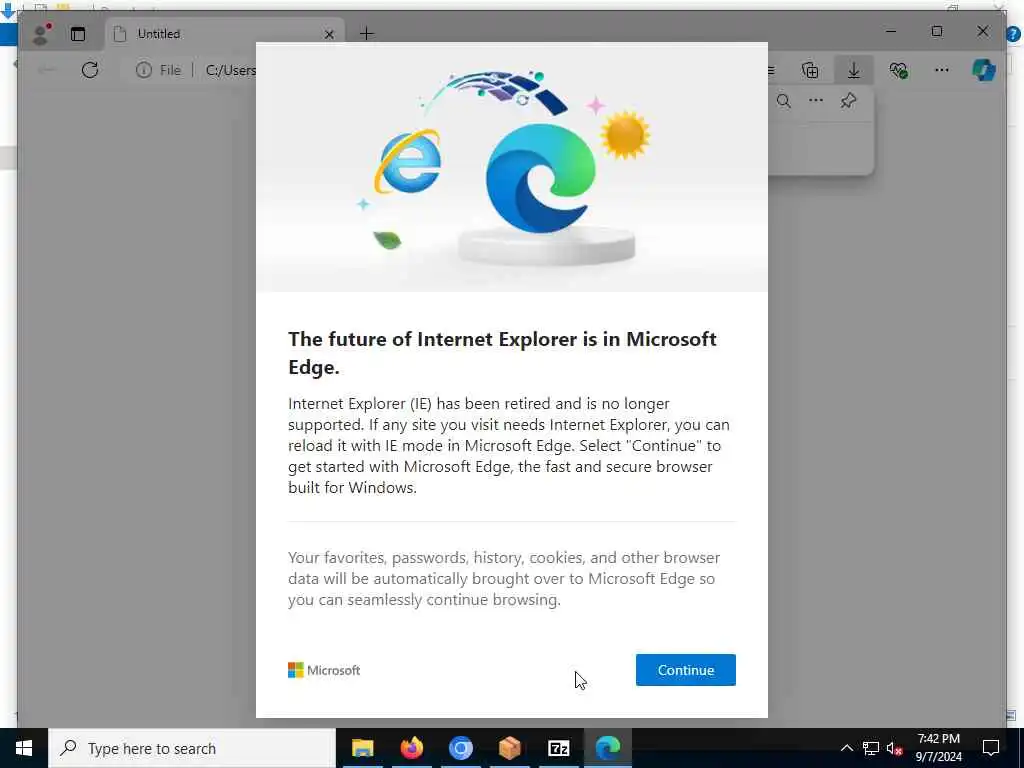Open Copilot sidebar icon
The width and height of the screenshot is (1024, 768).
[x=984, y=70]
